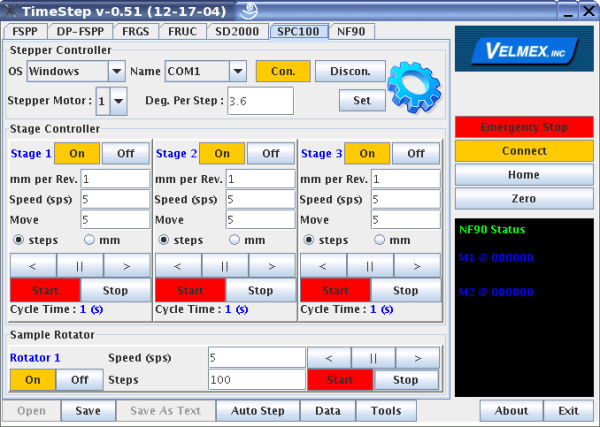
Task: Click the Home button
Action: pyautogui.click(x=524, y=174)
